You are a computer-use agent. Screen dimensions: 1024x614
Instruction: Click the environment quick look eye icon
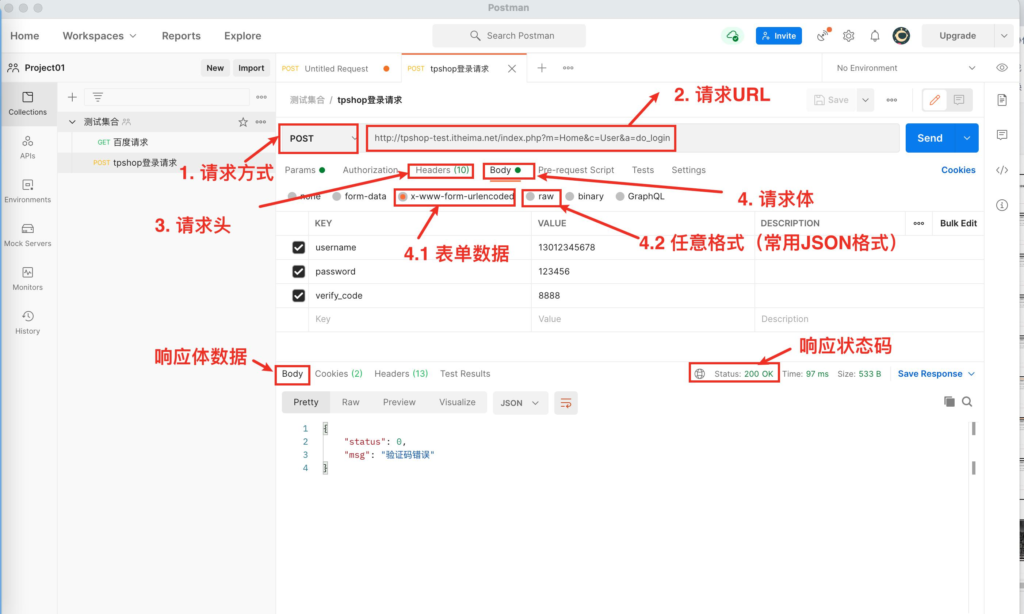click(1001, 68)
